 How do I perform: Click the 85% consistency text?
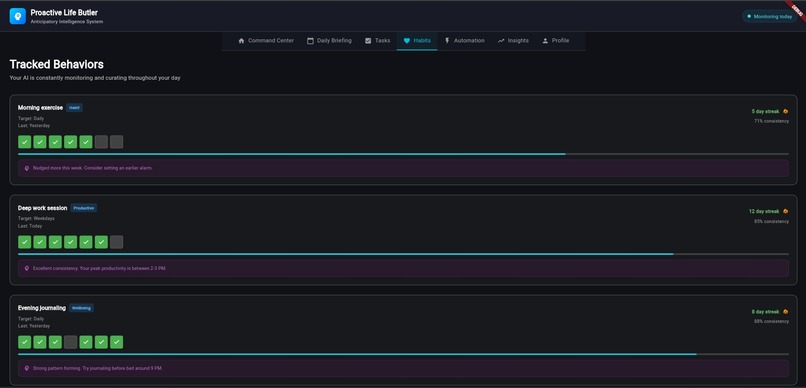pyautogui.click(x=771, y=221)
